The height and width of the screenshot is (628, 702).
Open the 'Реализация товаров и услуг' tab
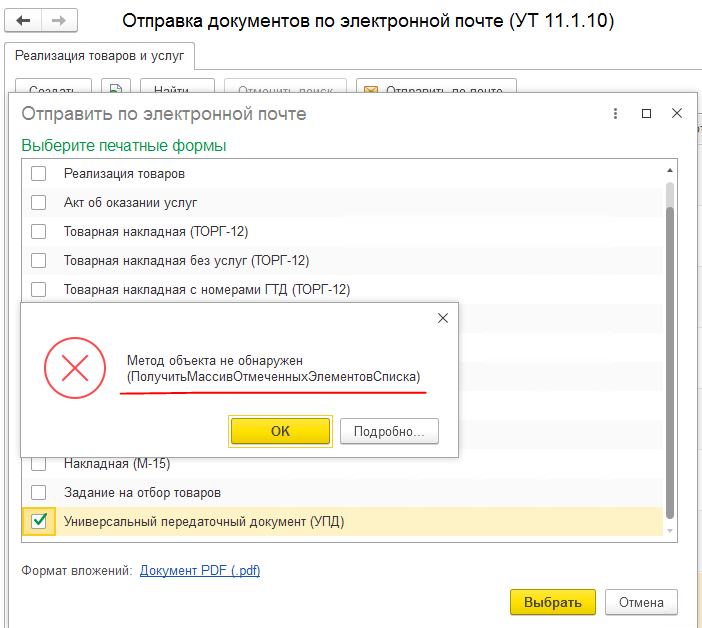(x=99, y=56)
